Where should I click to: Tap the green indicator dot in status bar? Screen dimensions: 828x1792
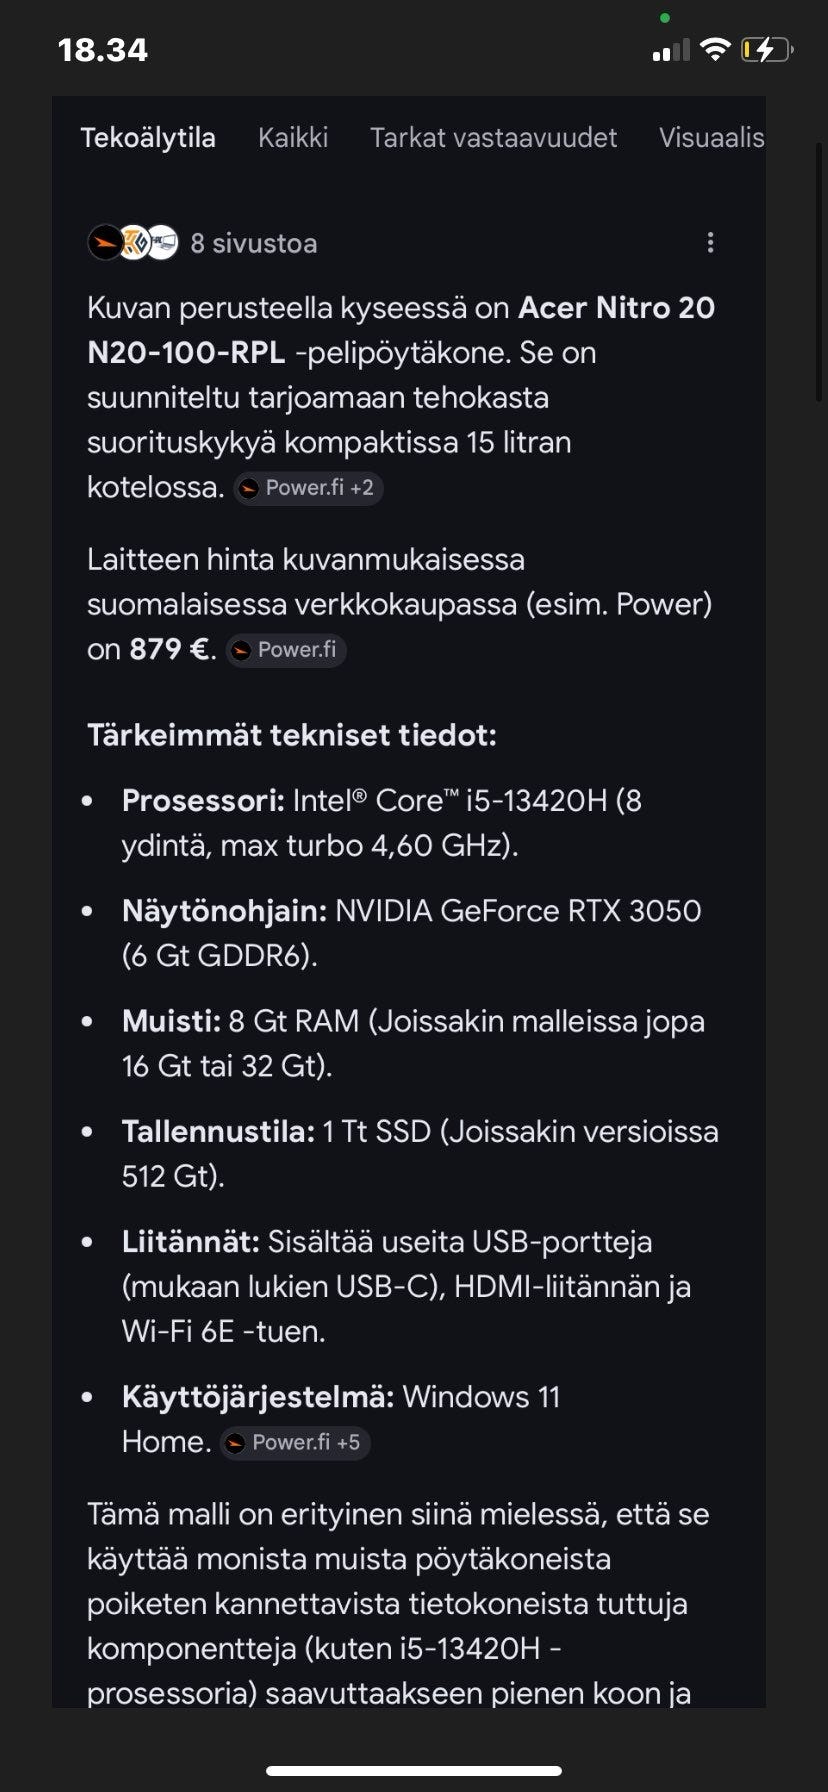(665, 18)
